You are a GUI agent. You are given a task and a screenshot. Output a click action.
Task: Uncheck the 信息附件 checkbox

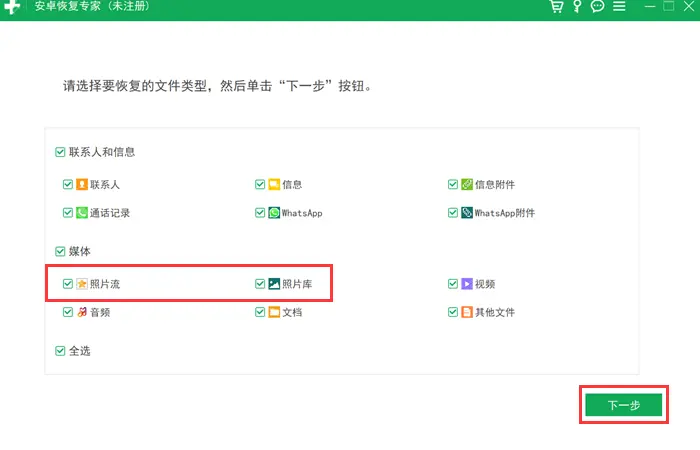coord(453,184)
